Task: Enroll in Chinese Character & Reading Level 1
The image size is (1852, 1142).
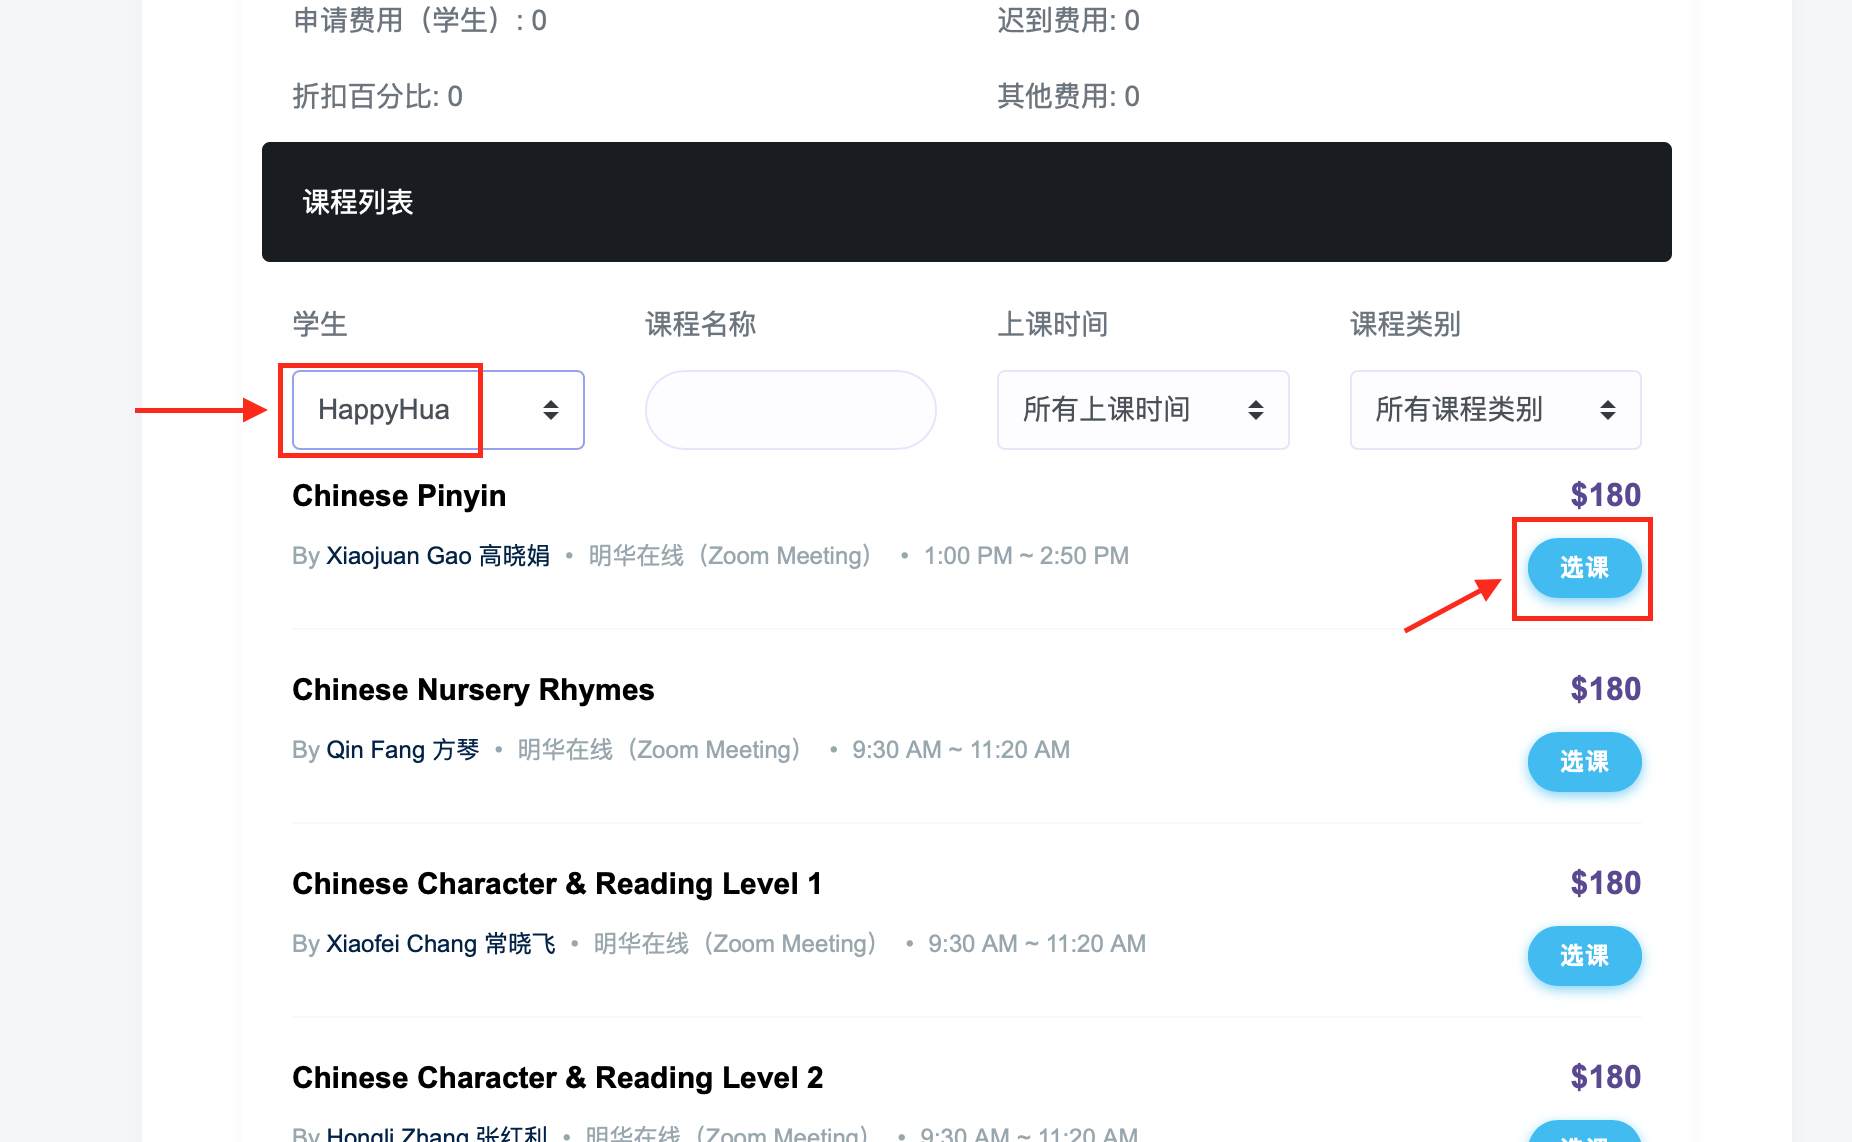Action: [x=1584, y=956]
